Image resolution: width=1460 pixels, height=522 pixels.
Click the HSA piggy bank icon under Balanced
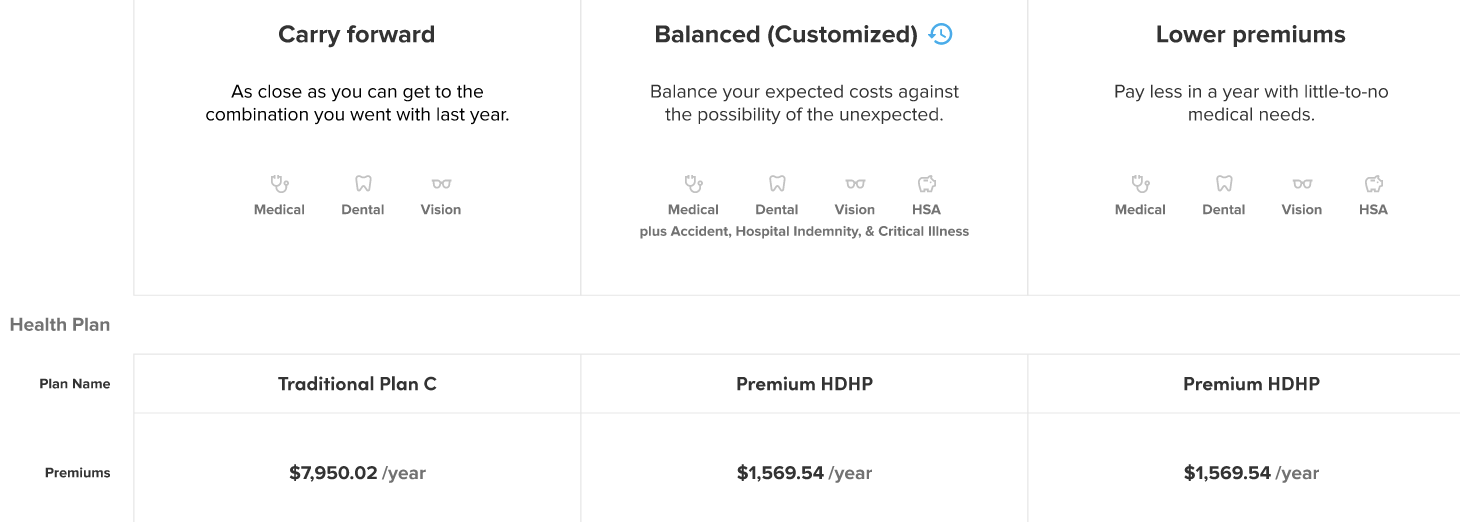point(927,184)
